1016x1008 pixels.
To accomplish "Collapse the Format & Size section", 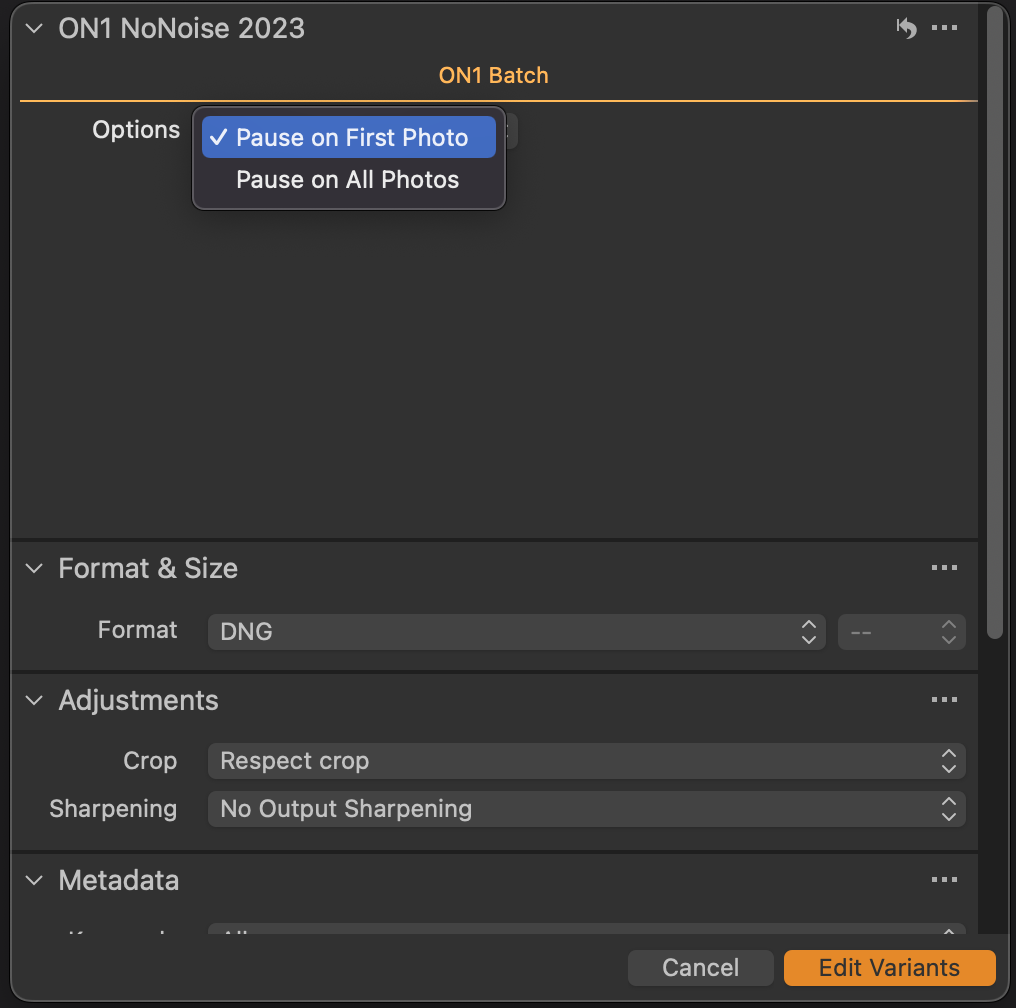I will click(34, 569).
